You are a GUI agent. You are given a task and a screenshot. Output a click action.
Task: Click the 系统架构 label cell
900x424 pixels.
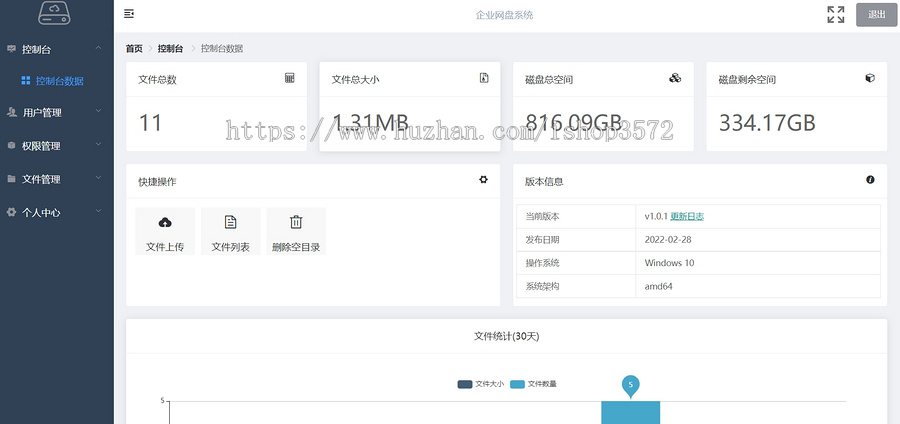[576, 286]
